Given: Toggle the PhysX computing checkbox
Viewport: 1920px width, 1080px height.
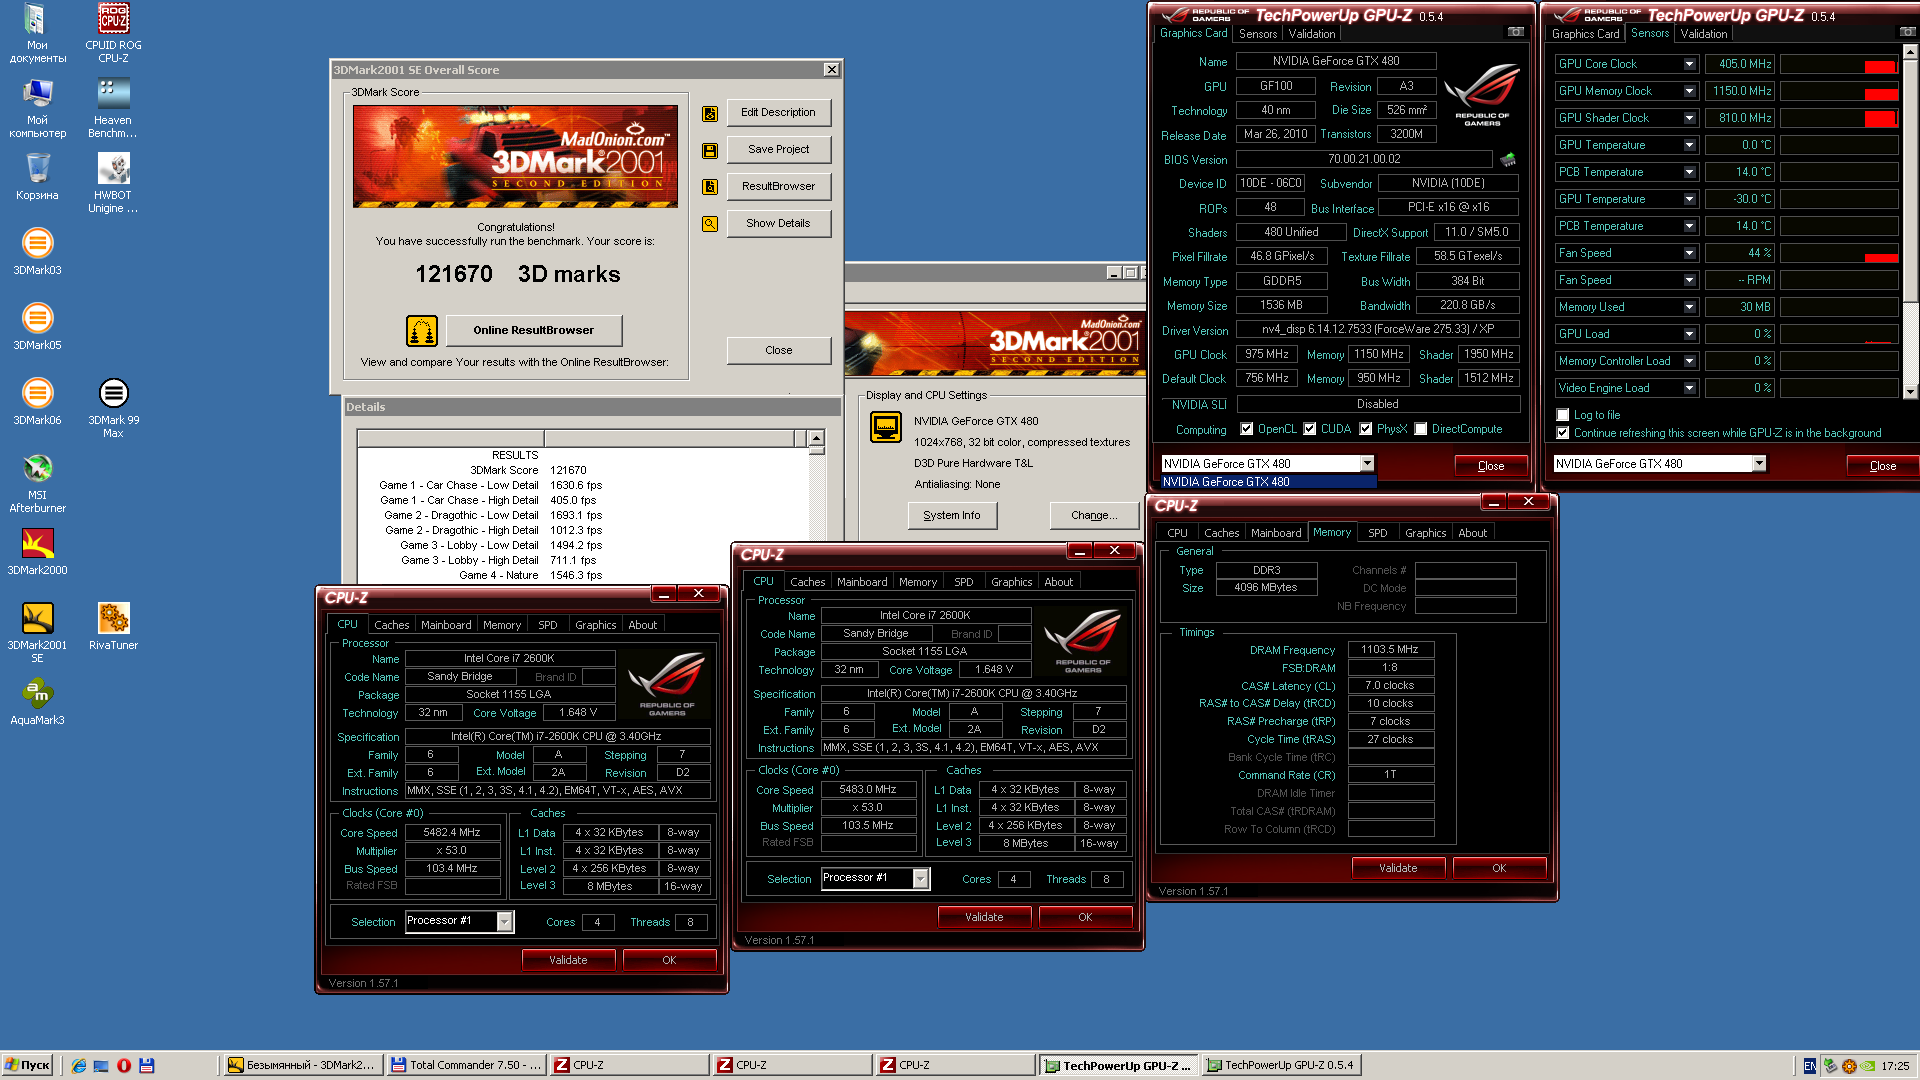Looking at the screenshot, I should (x=1366, y=429).
